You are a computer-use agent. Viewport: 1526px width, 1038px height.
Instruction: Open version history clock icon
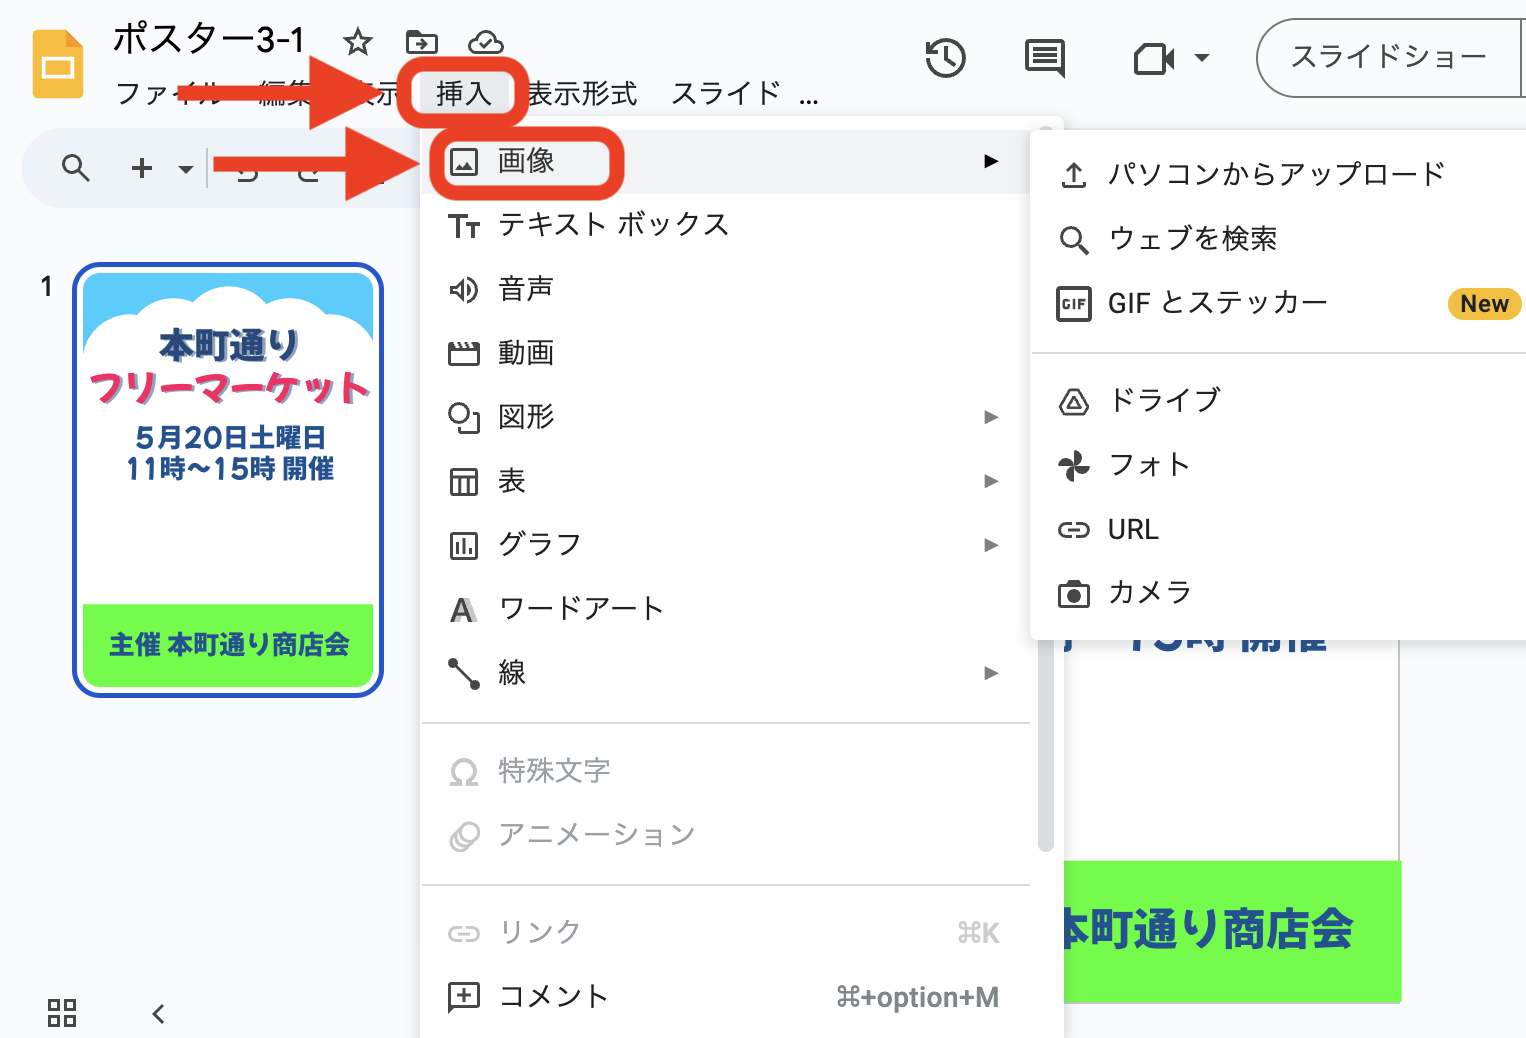pos(945,58)
